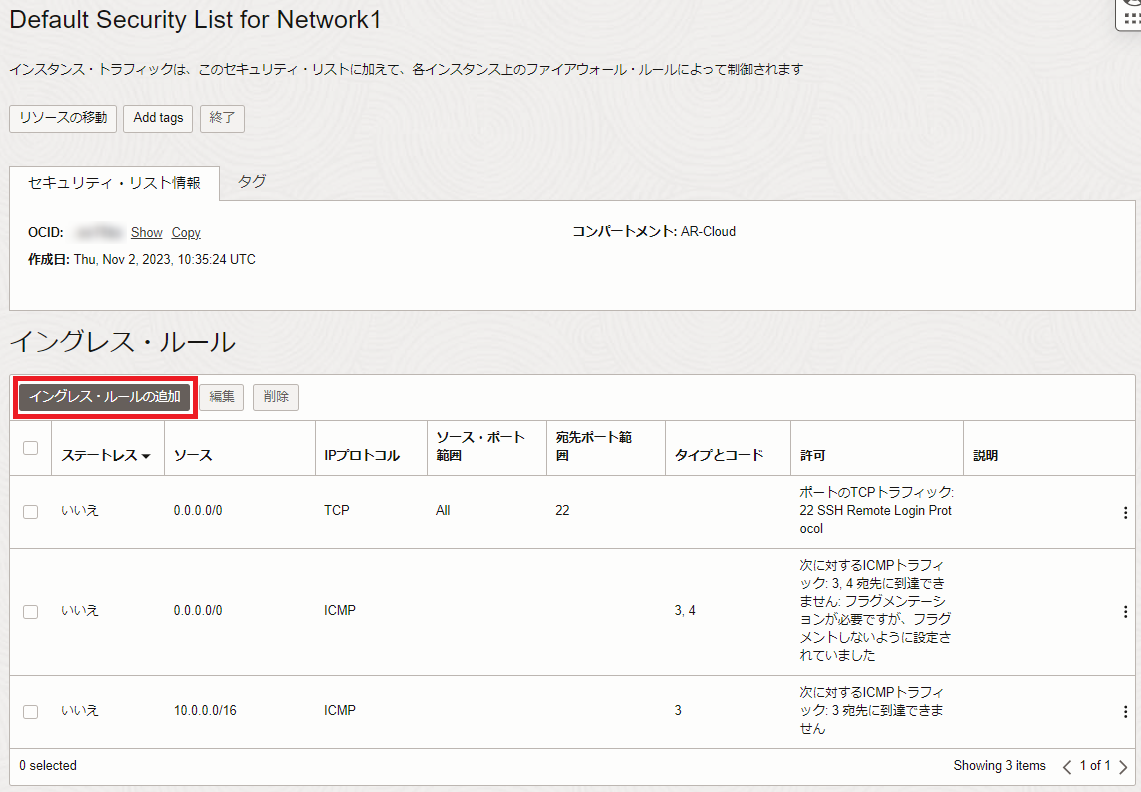This screenshot has height=792, width=1141.
Task: Select the セキュリティ・リスト情報 tab
Action: point(114,183)
